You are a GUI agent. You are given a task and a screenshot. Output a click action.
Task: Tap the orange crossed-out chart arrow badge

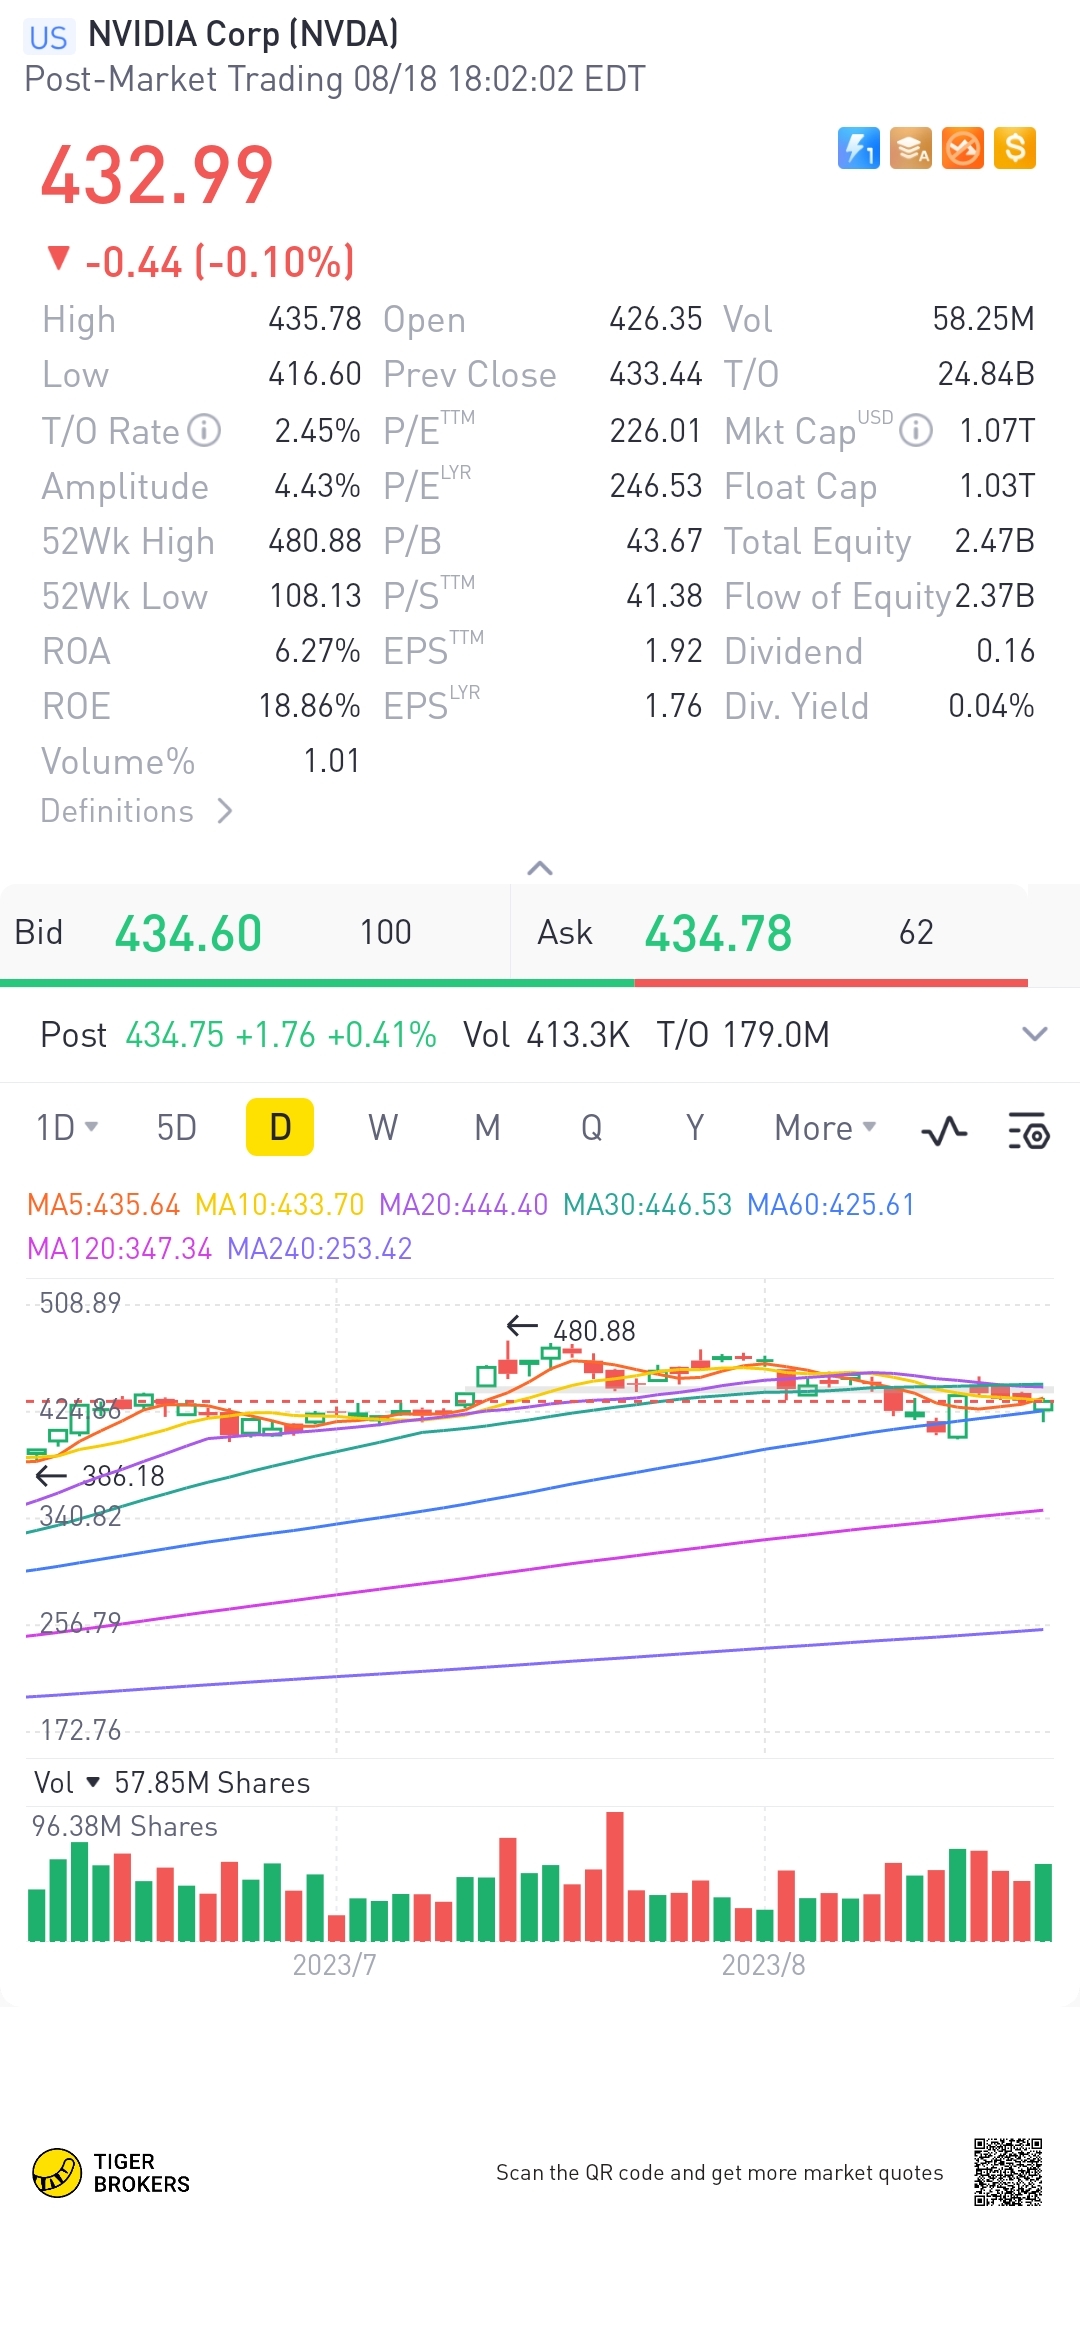pos(962,149)
